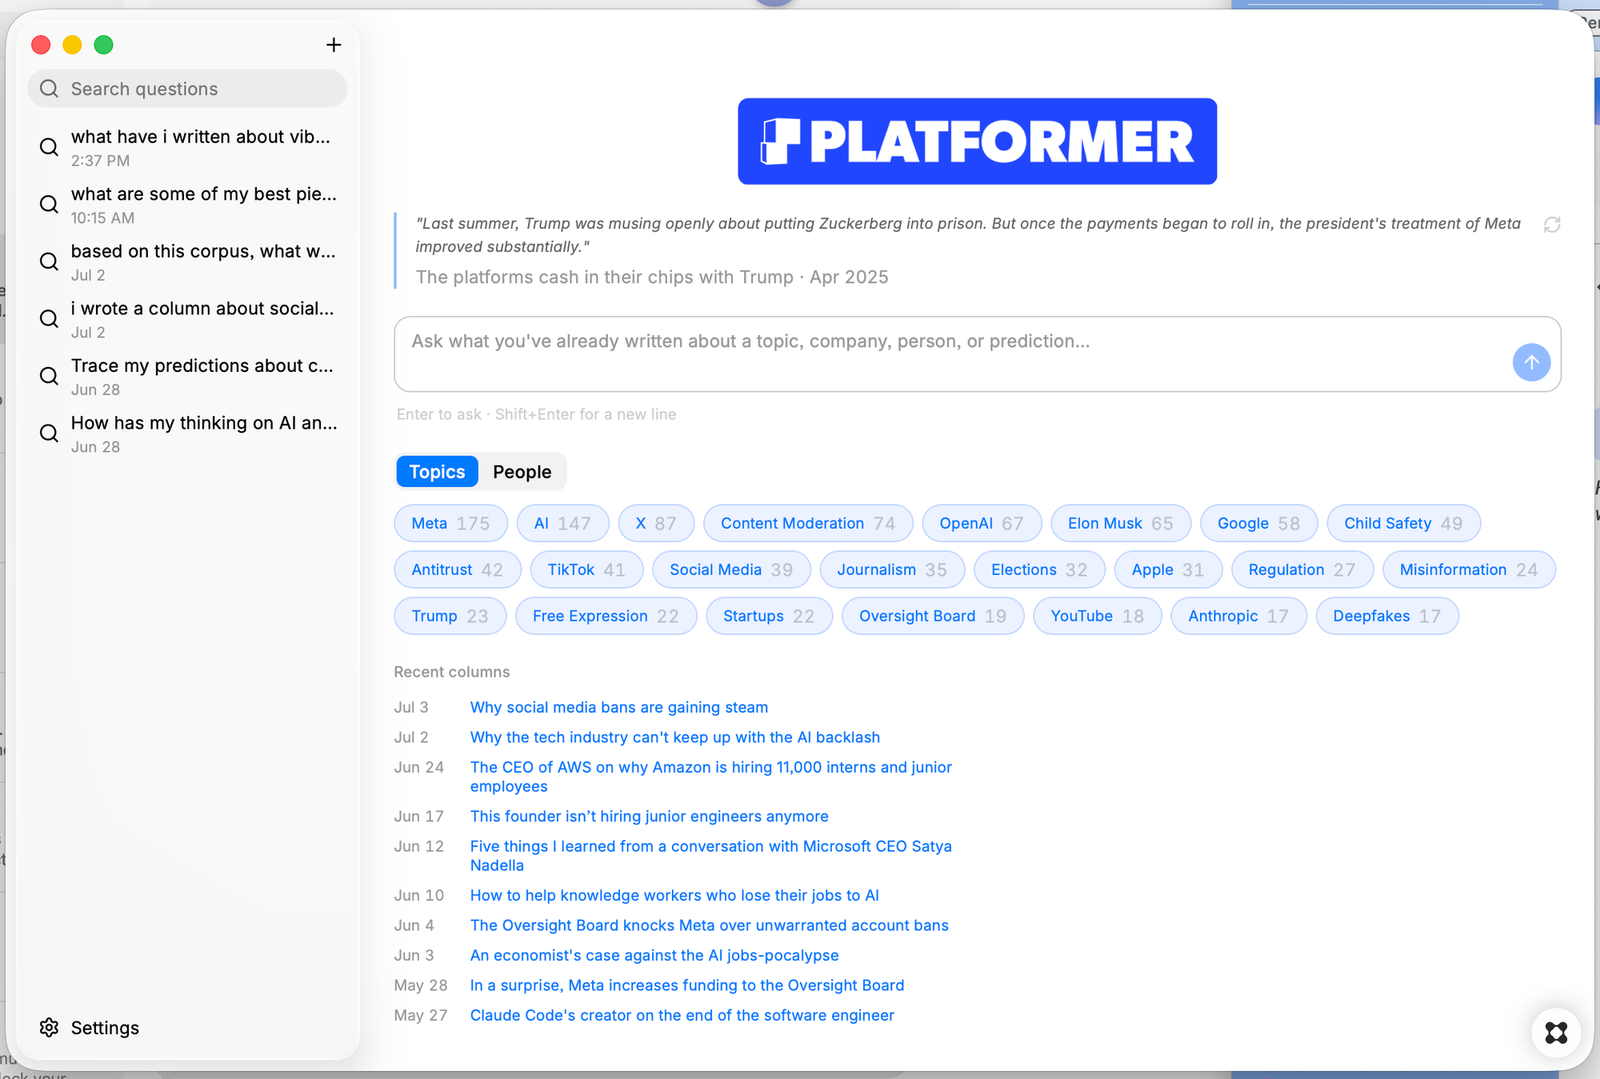This screenshot has width=1600, height=1079.
Task: Select the Journalism topic chip
Action: click(x=892, y=570)
